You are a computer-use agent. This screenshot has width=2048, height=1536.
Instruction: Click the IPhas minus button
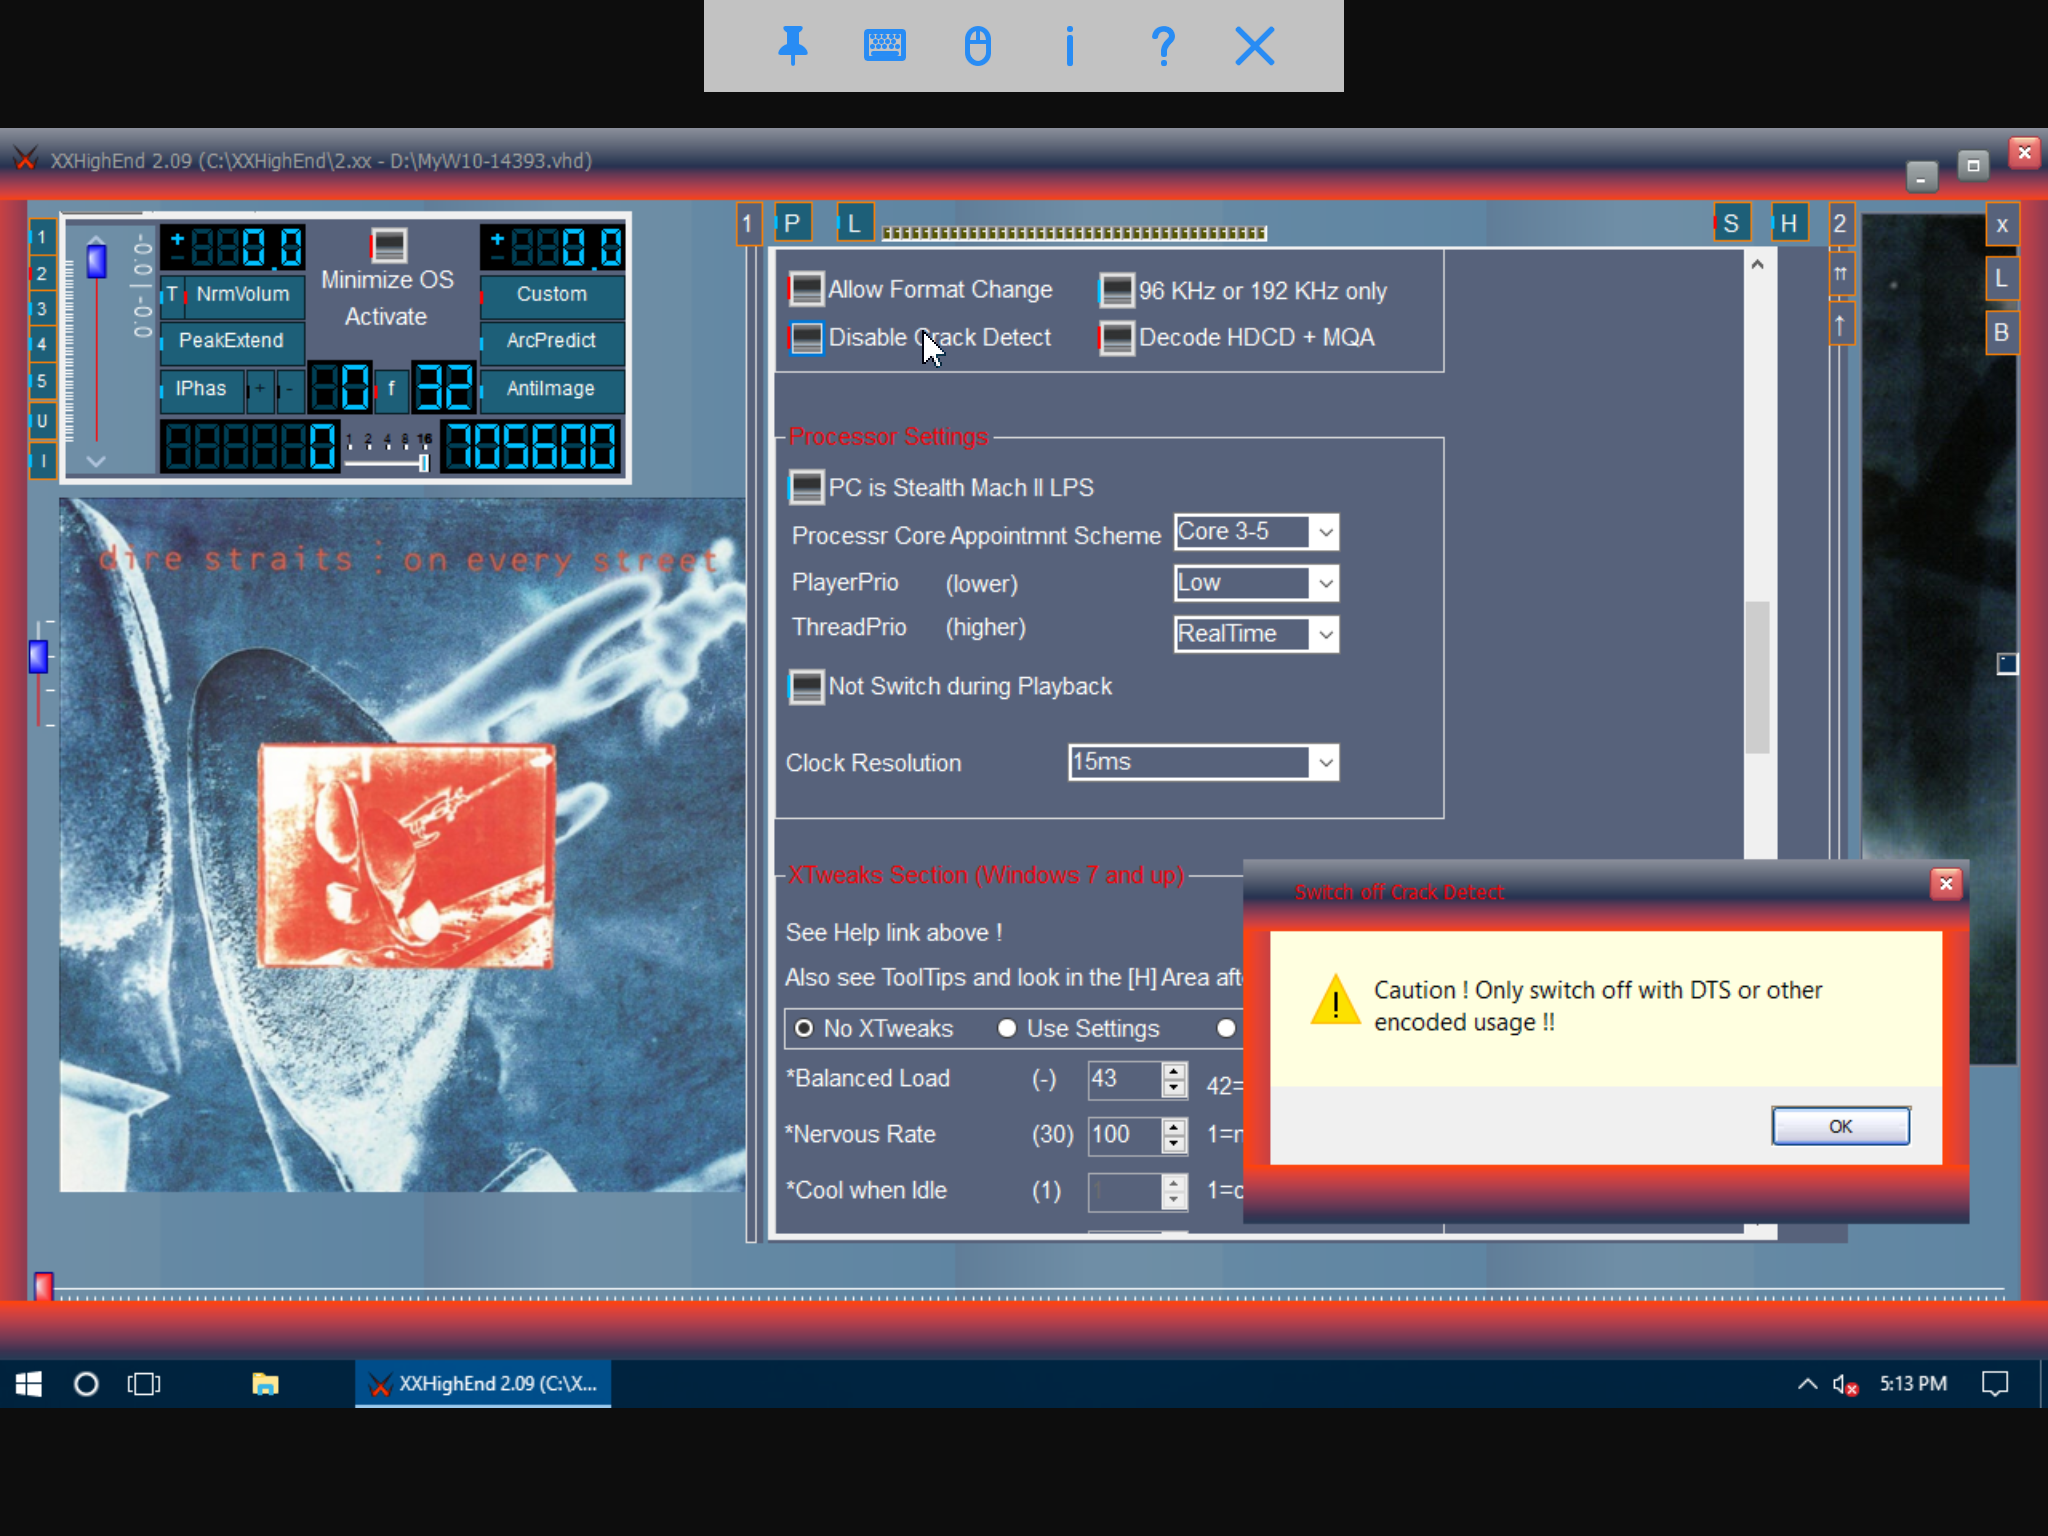click(x=290, y=389)
